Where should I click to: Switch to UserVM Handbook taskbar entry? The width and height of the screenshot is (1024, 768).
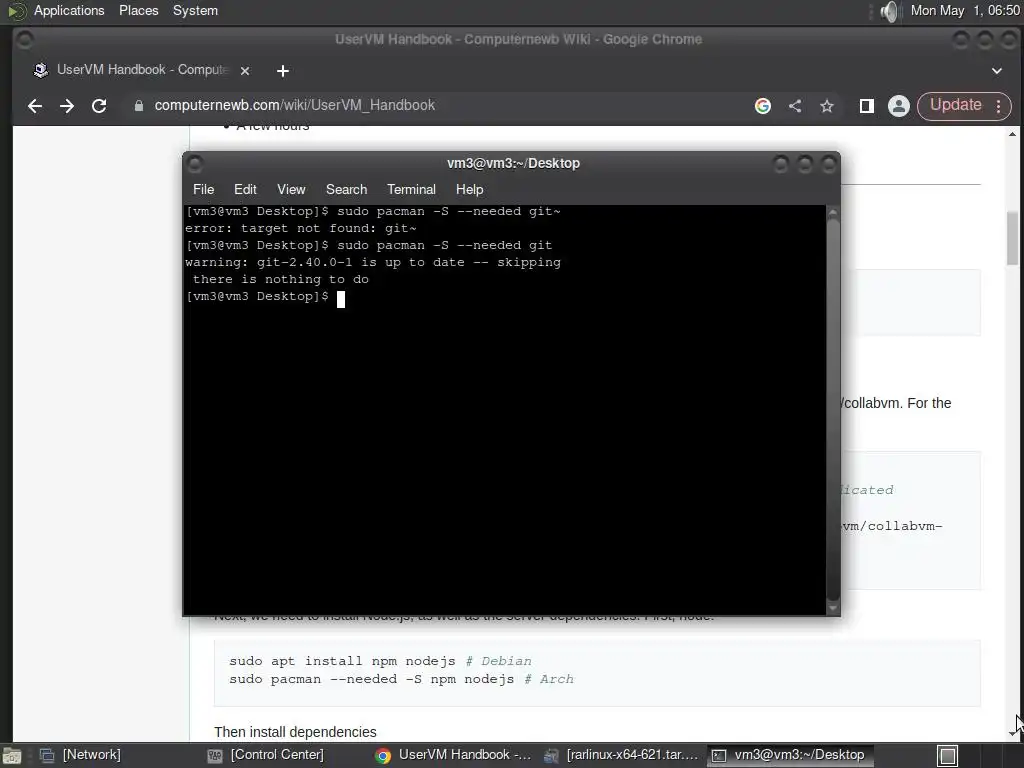(x=454, y=755)
